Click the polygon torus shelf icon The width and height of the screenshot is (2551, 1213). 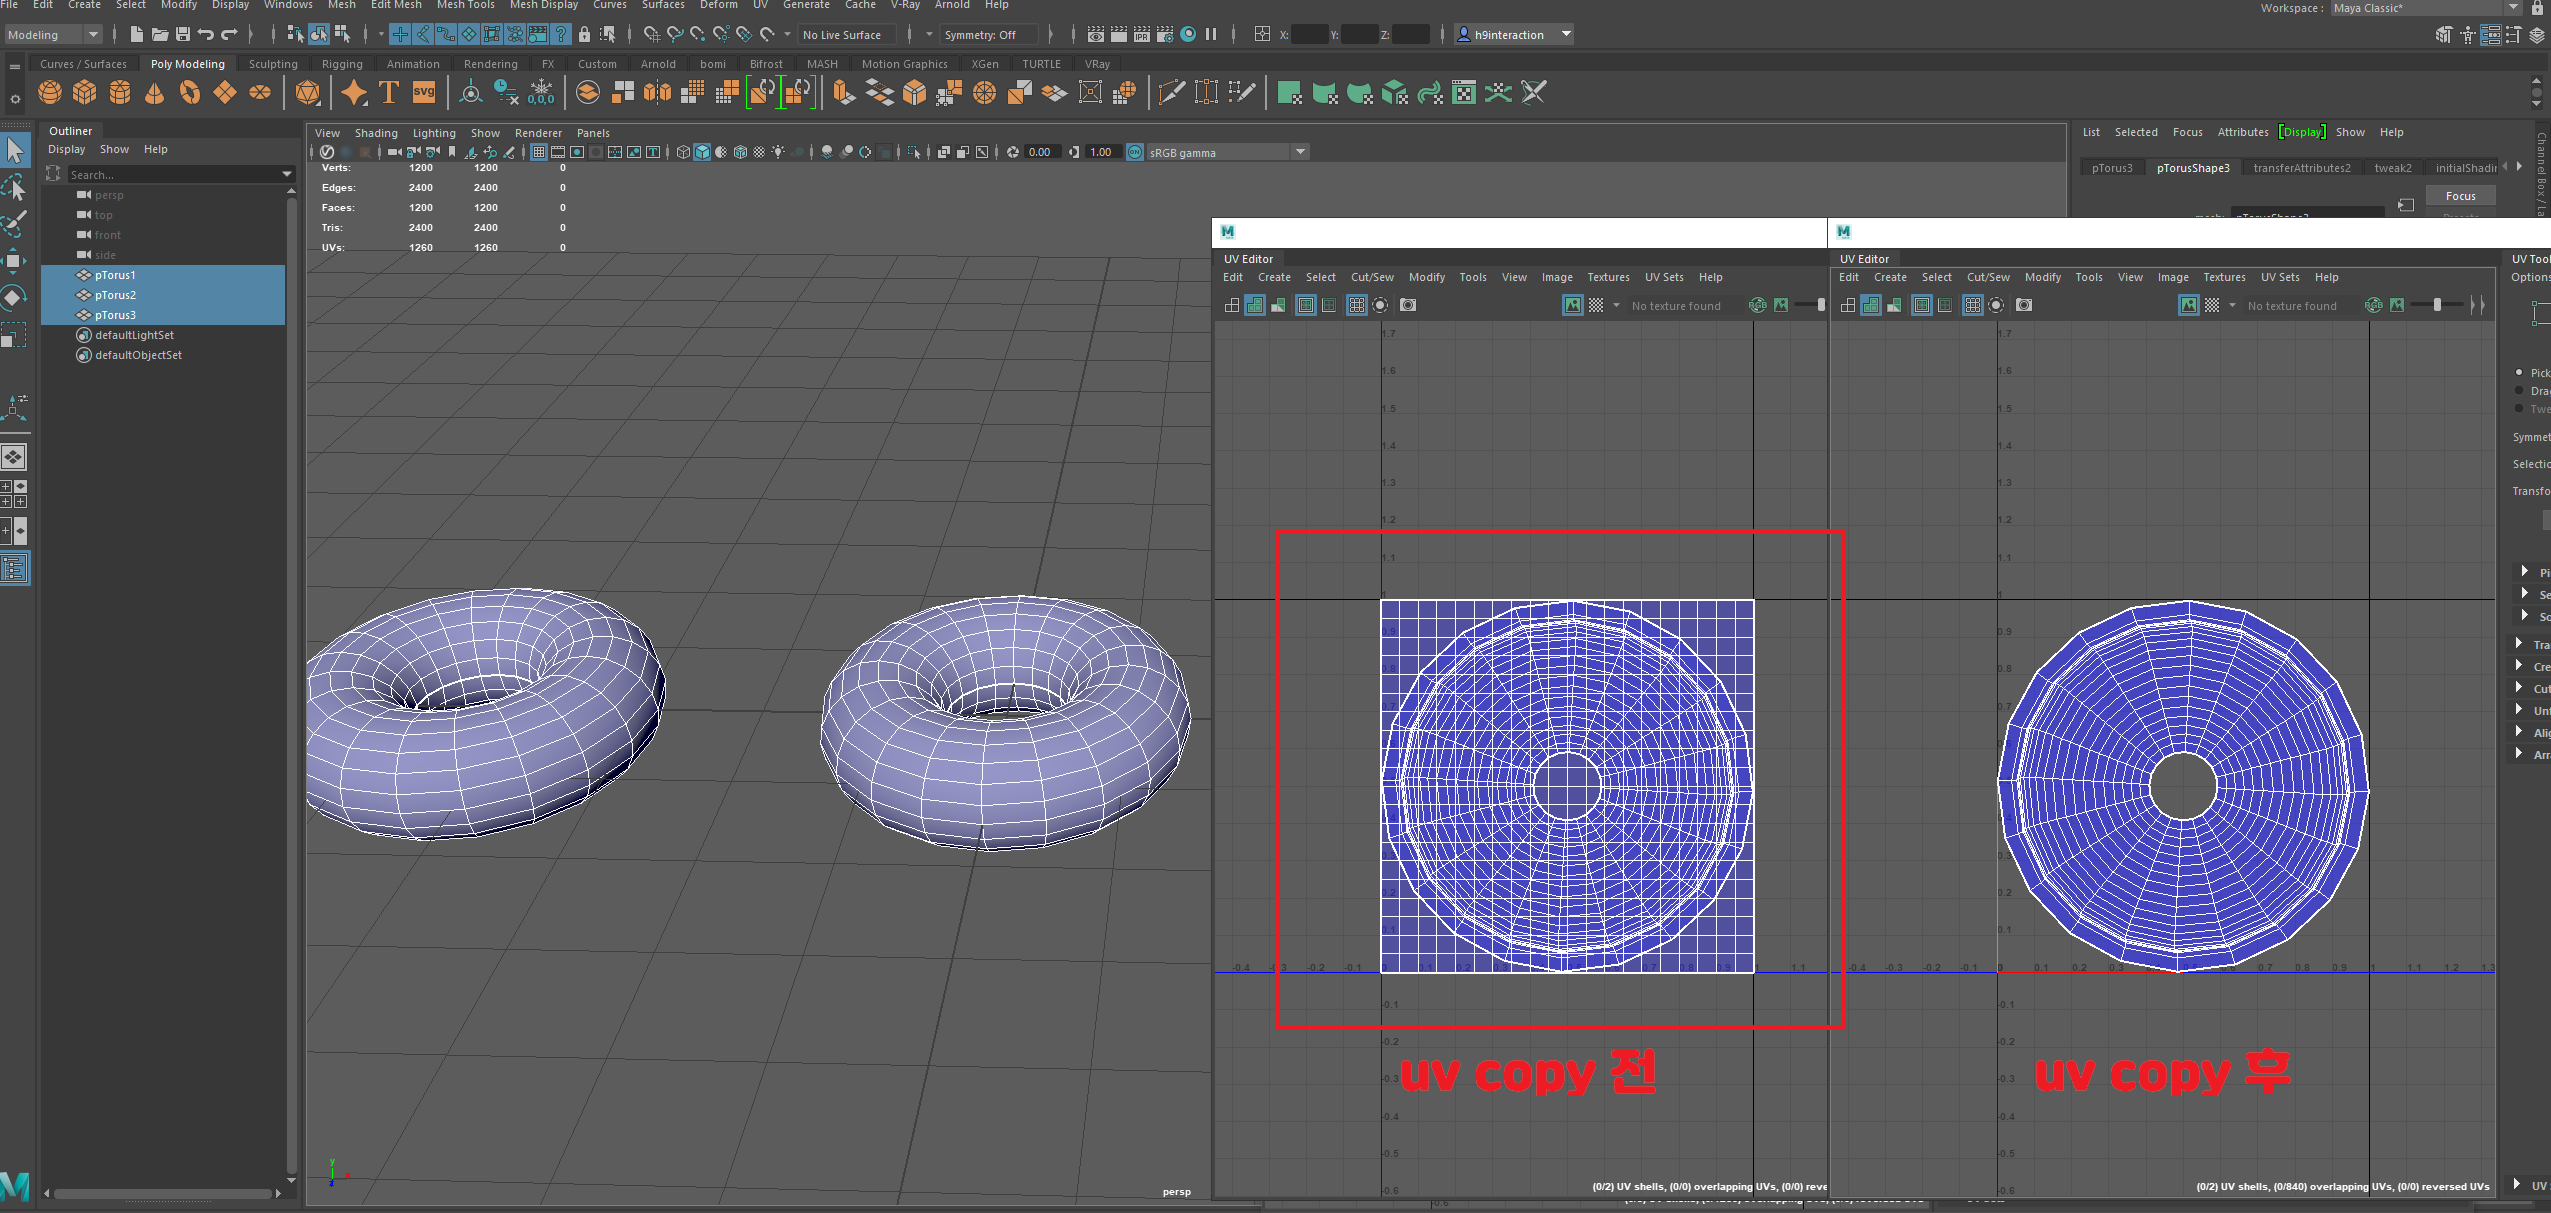tap(189, 93)
